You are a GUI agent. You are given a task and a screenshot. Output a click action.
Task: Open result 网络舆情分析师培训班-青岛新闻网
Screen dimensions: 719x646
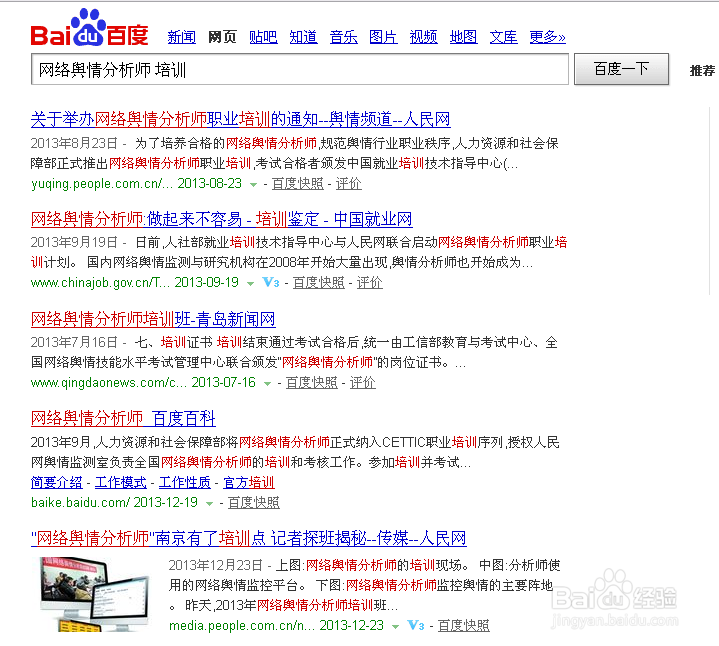coord(153,319)
